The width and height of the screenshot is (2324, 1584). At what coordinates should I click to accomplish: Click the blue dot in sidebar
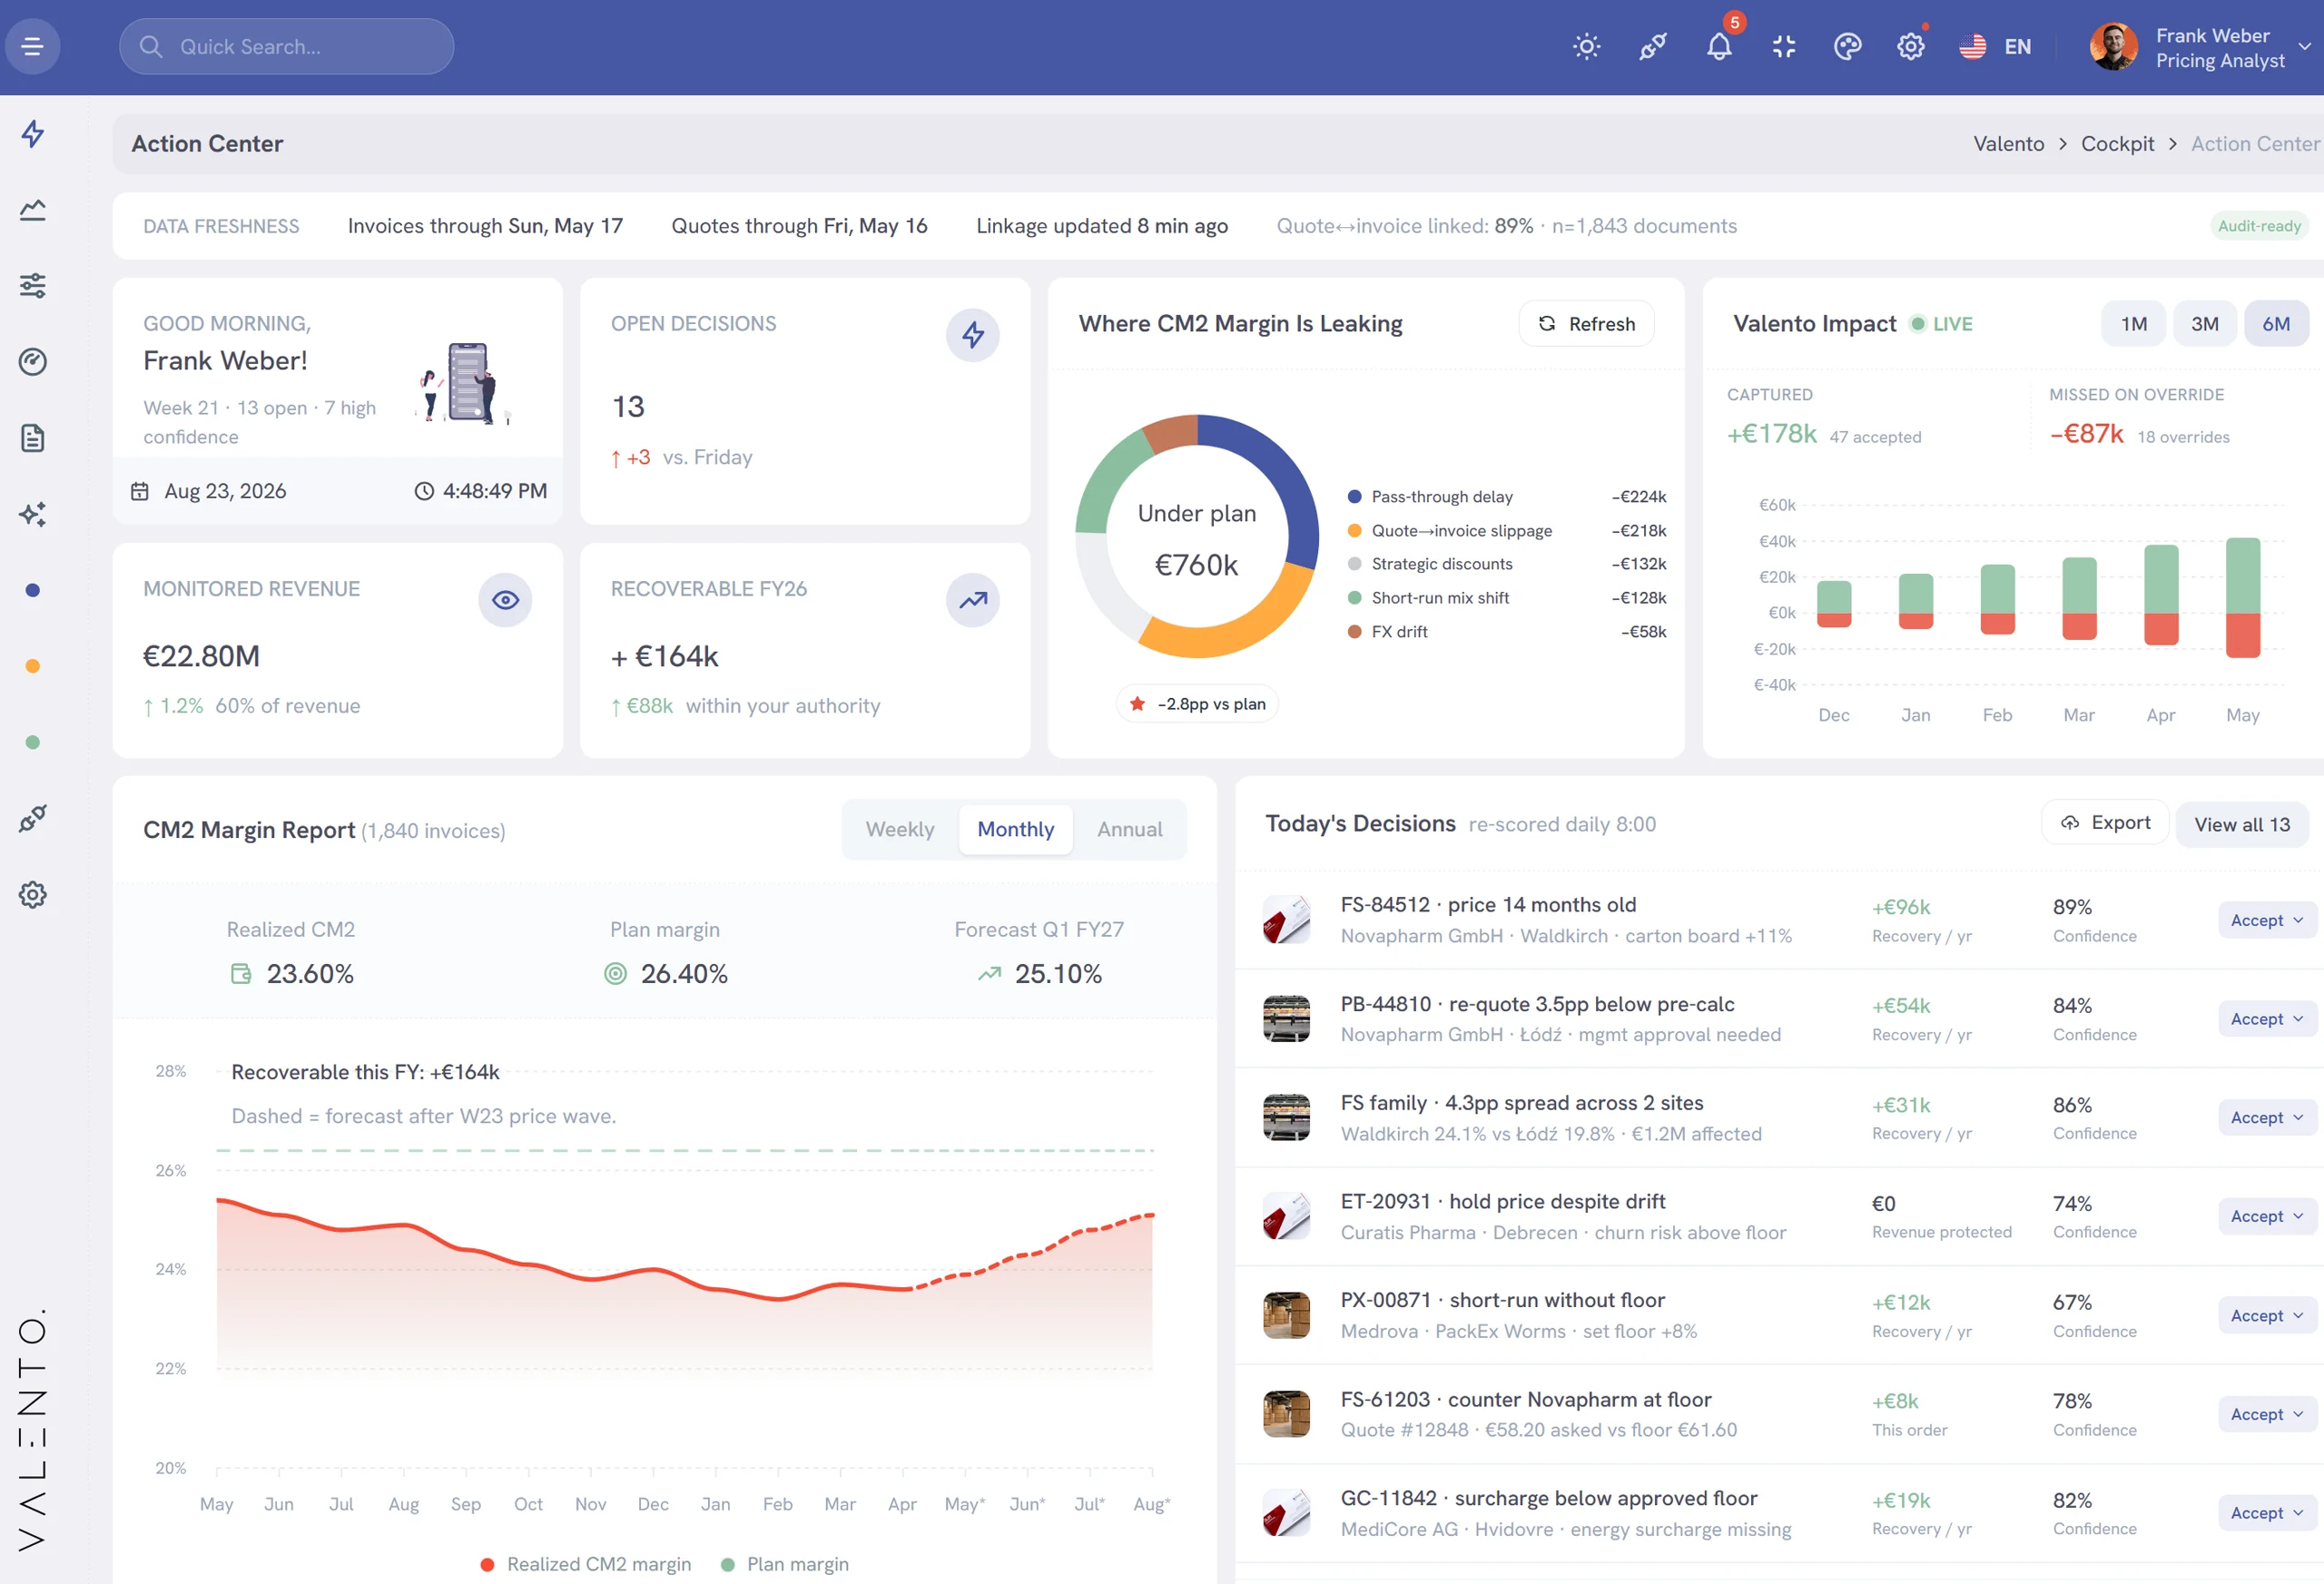pos(33,590)
